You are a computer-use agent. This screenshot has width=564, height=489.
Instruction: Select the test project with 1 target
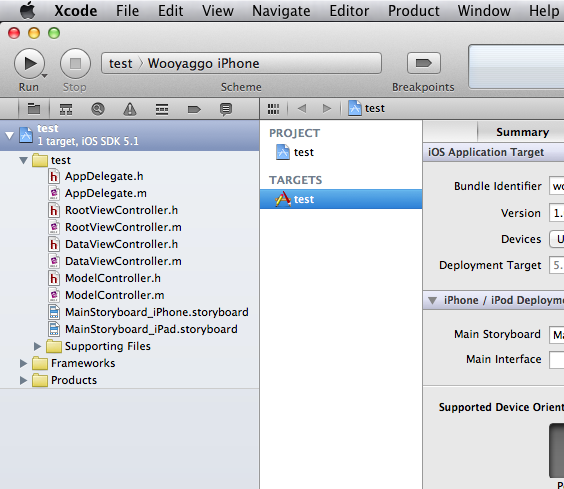tap(129, 135)
